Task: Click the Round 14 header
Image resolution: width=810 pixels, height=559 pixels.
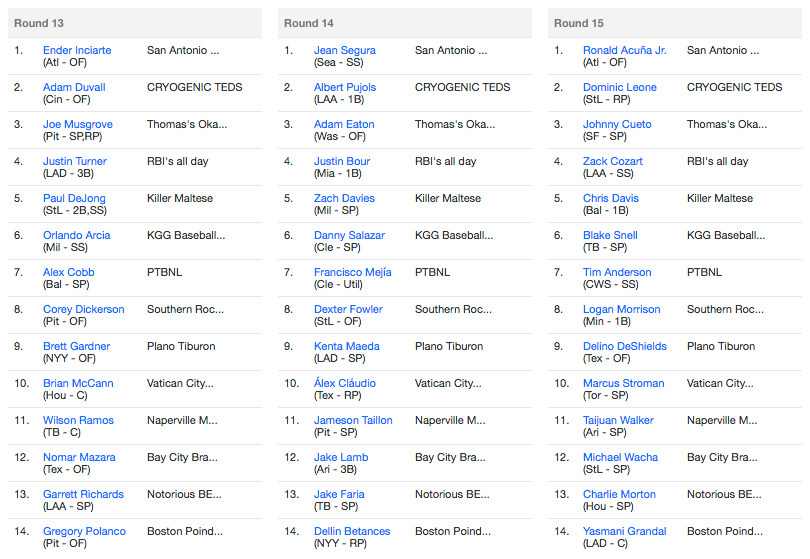Action: tap(404, 23)
